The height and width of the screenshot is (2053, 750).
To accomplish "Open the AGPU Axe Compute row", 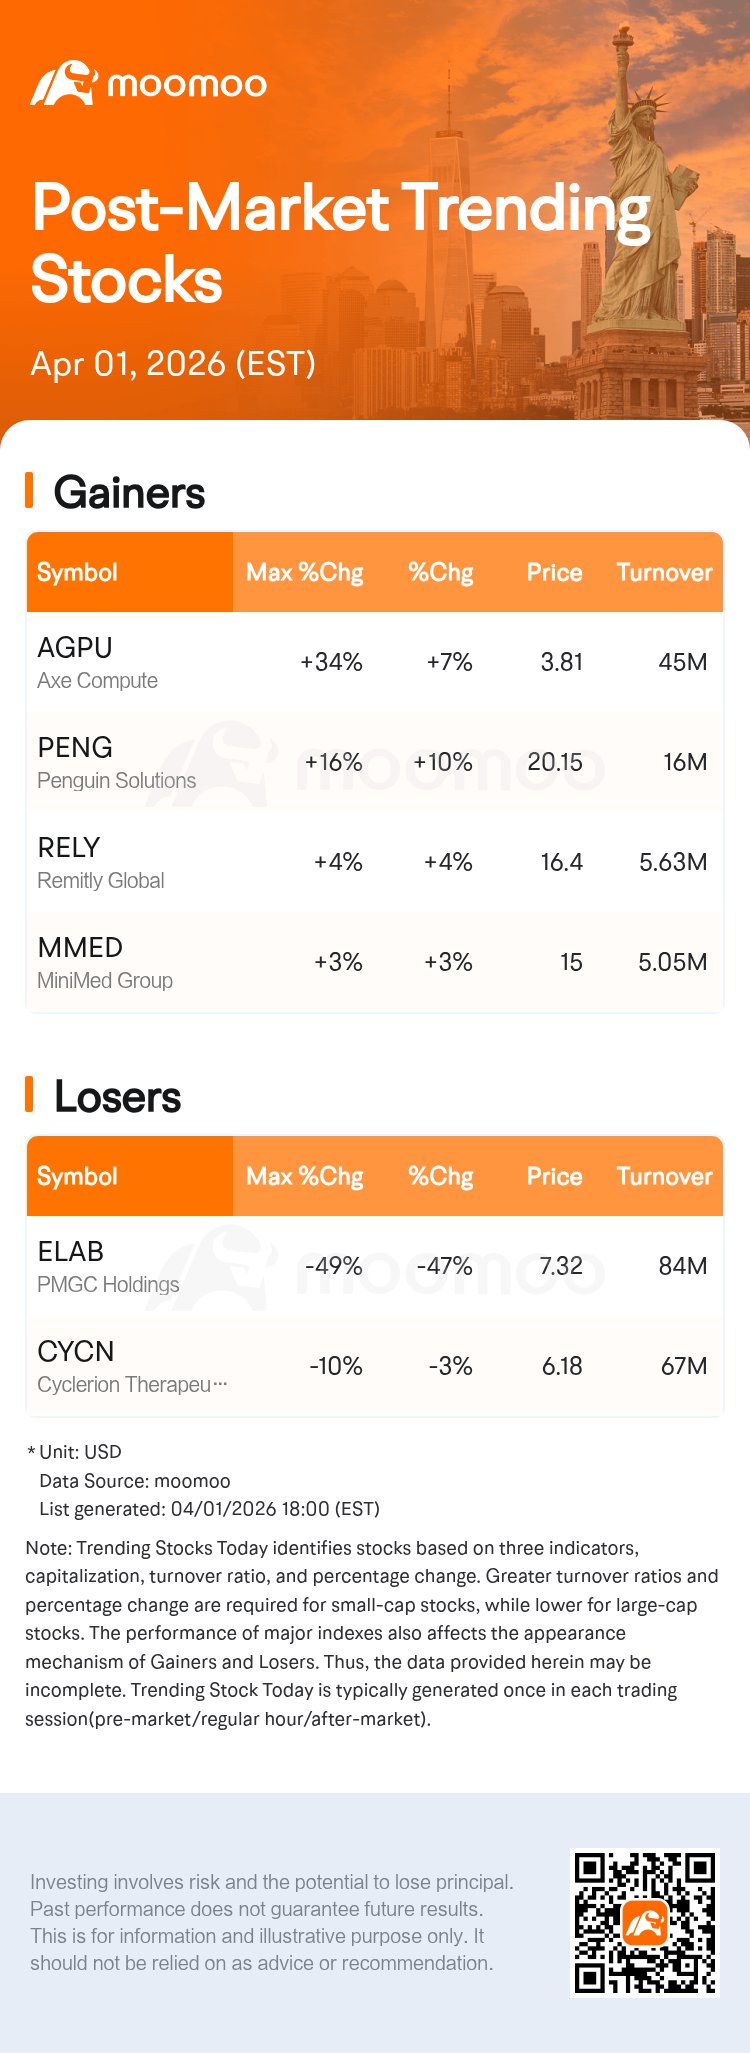I will click(97, 662).
